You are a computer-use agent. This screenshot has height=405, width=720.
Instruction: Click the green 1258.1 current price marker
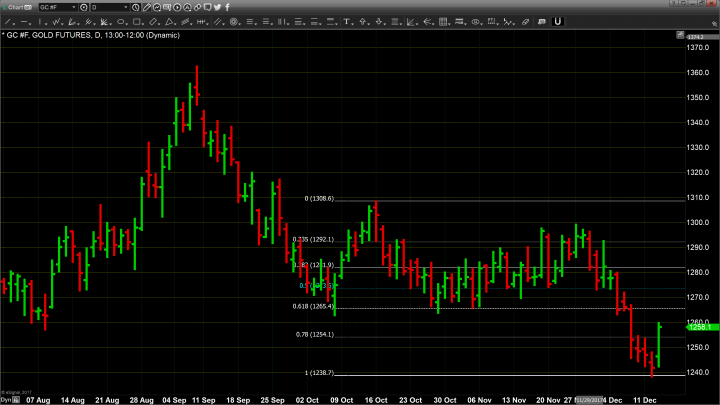coord(703,327)
